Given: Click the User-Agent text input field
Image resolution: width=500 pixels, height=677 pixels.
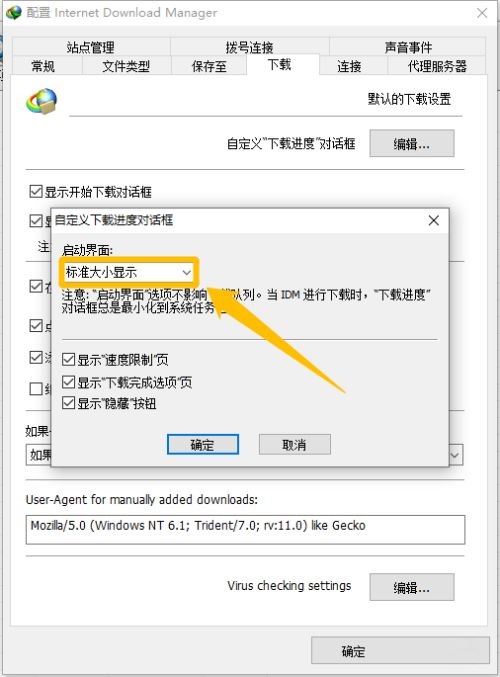Looking at the screenshot, I should click(x=245, y=530).
